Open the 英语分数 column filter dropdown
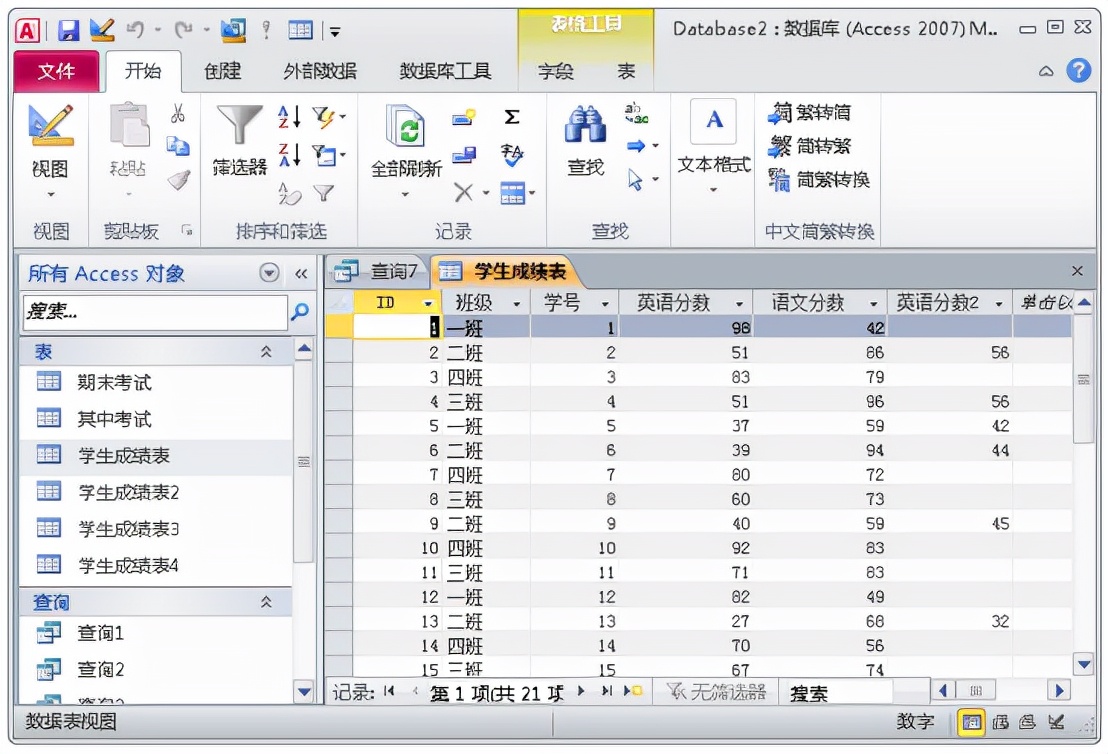Viewport: 1108px width, 754px height. point(739,304)
